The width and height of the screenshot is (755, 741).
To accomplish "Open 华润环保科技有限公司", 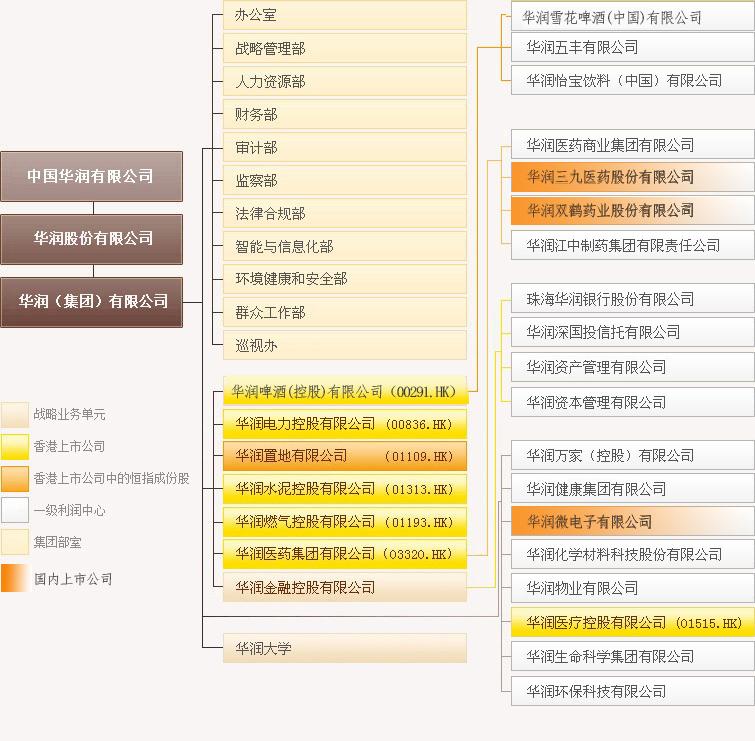I will coord(633,691).
